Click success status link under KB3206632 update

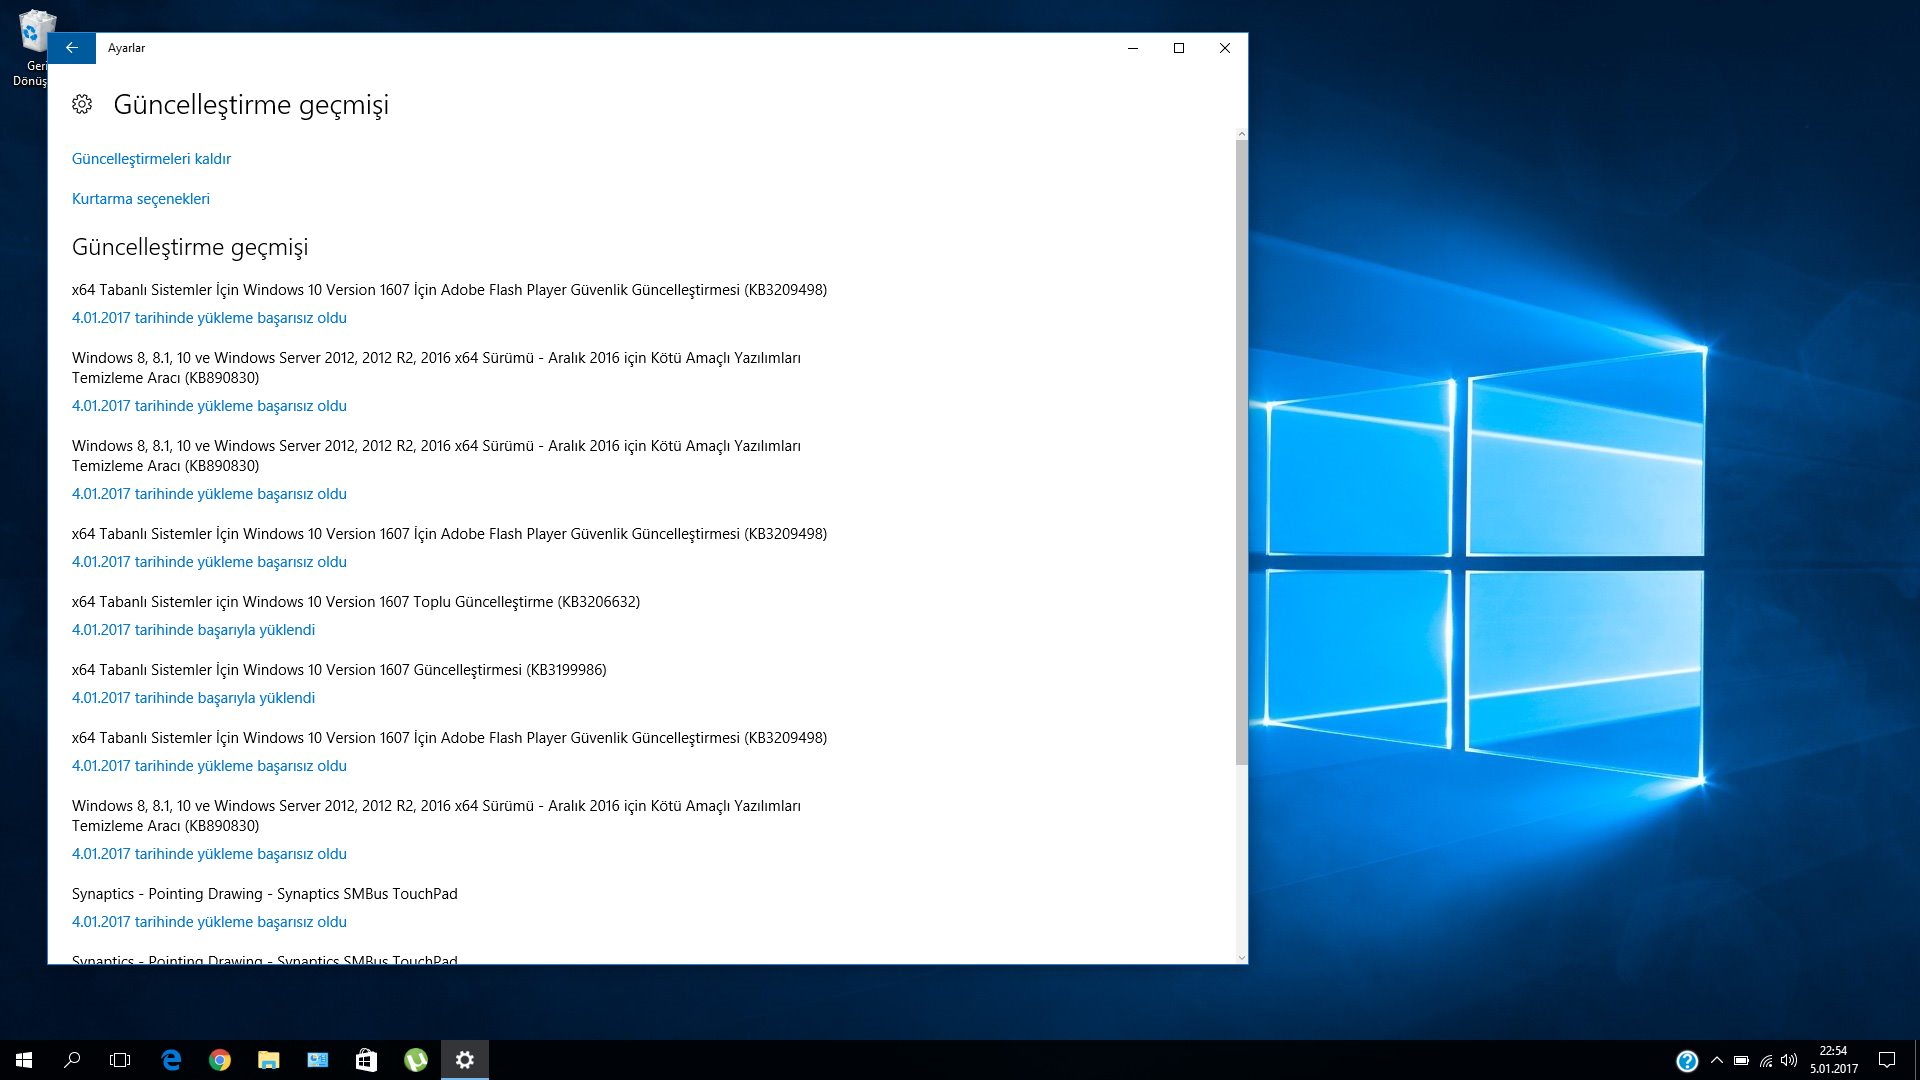(x=193, y=630)
